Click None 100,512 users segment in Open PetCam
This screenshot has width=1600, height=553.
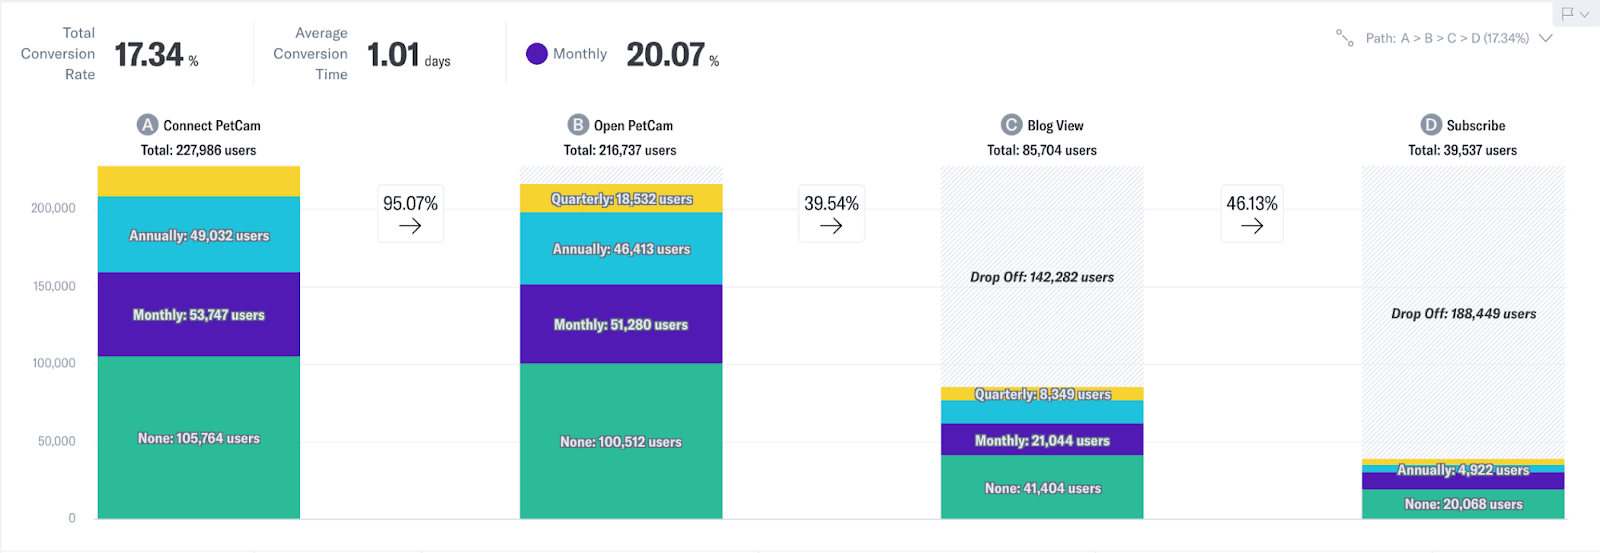621,442
